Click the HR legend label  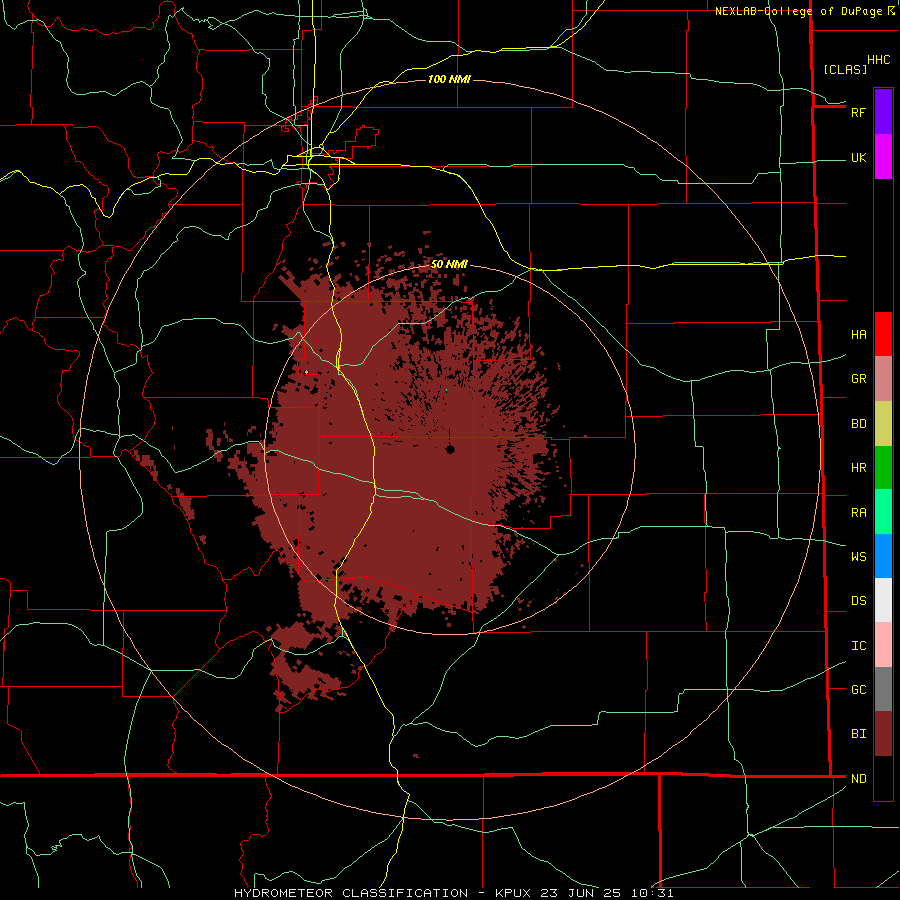click(858, 467)
